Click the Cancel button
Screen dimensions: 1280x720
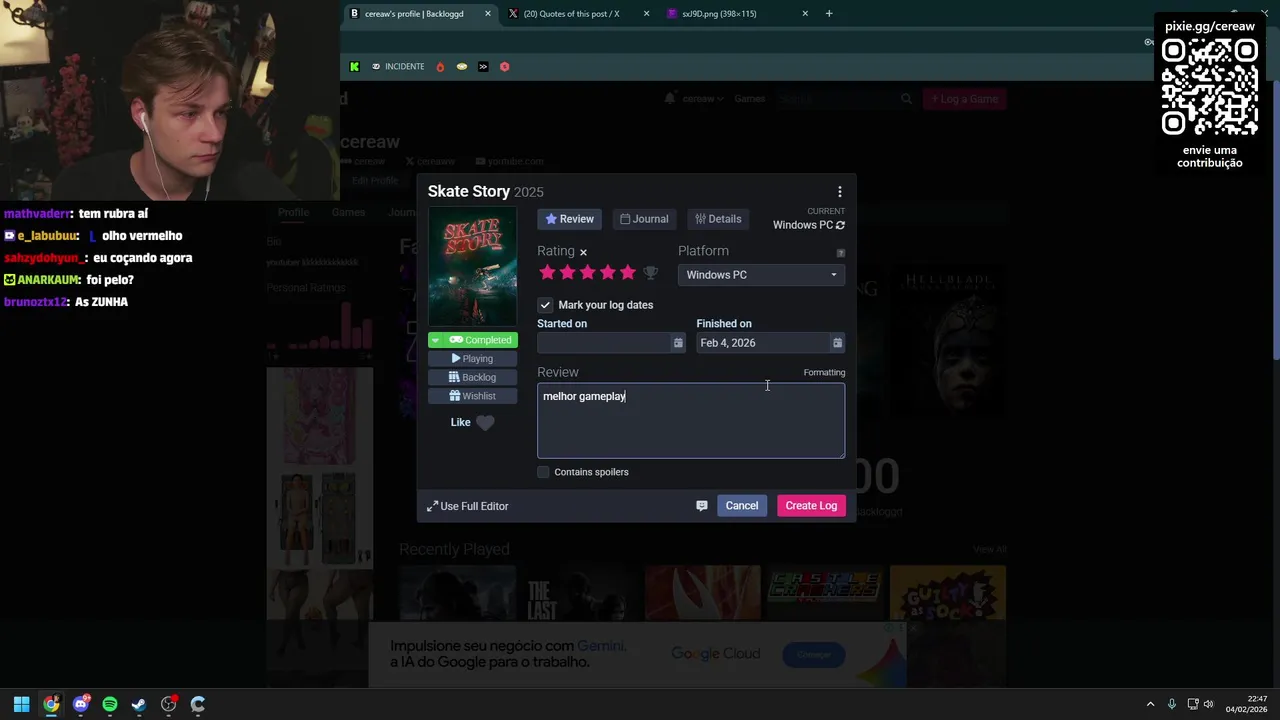[742, 506]
